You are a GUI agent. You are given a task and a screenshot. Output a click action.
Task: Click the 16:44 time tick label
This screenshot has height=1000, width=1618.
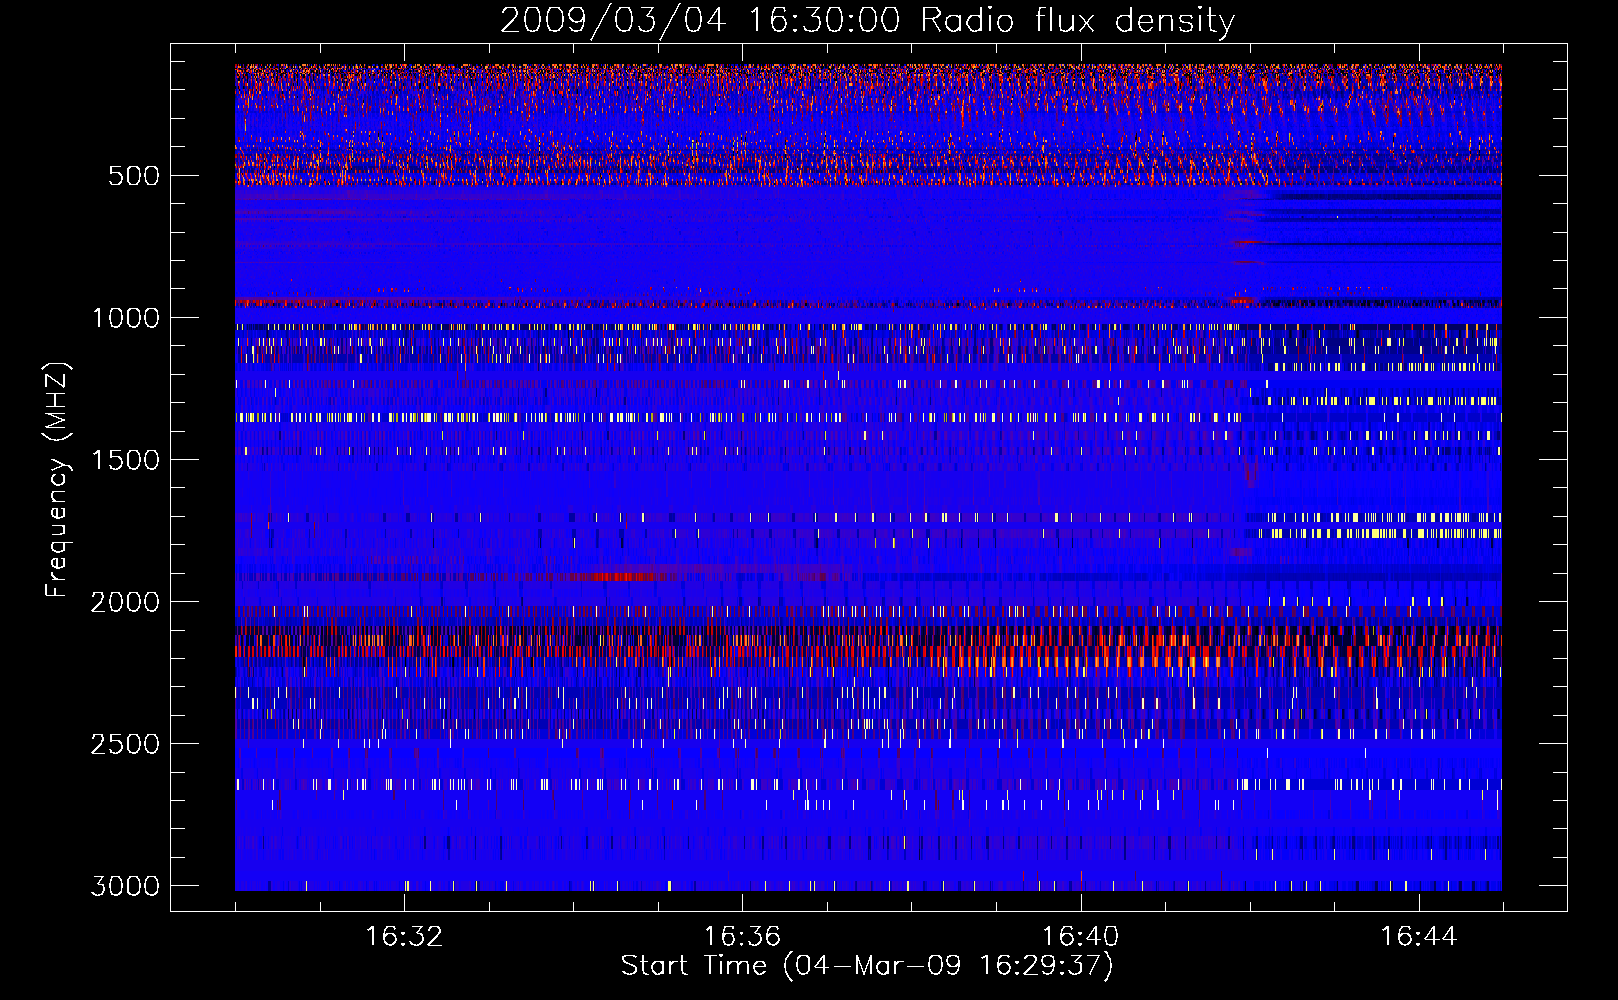pyautogui.click(x=1419, y=937)
